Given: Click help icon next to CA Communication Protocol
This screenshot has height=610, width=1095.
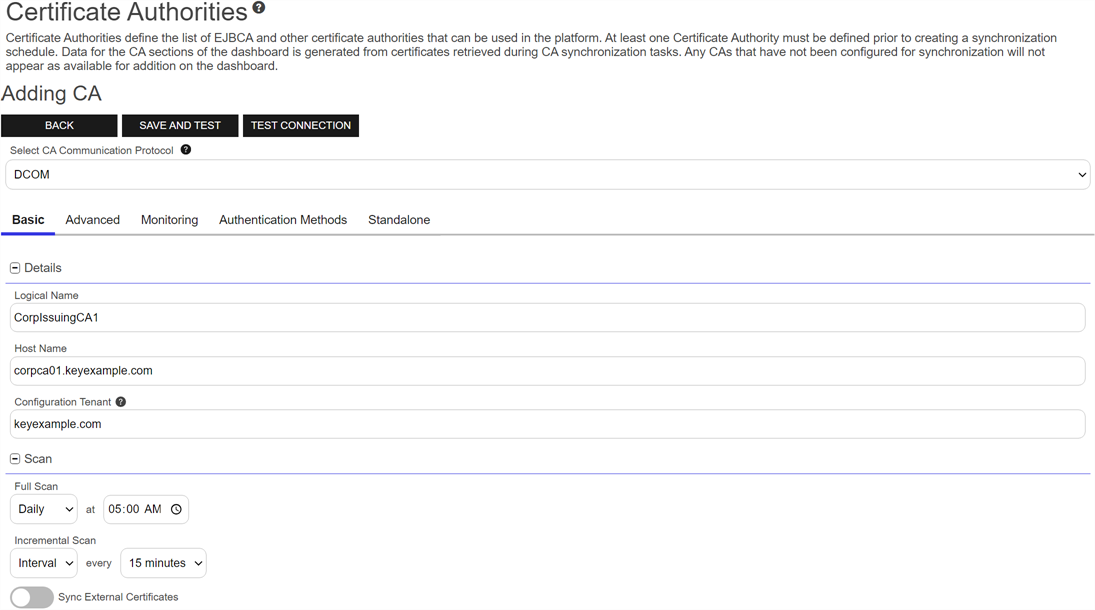Looking at the screenshot, I should coord(185,150).
